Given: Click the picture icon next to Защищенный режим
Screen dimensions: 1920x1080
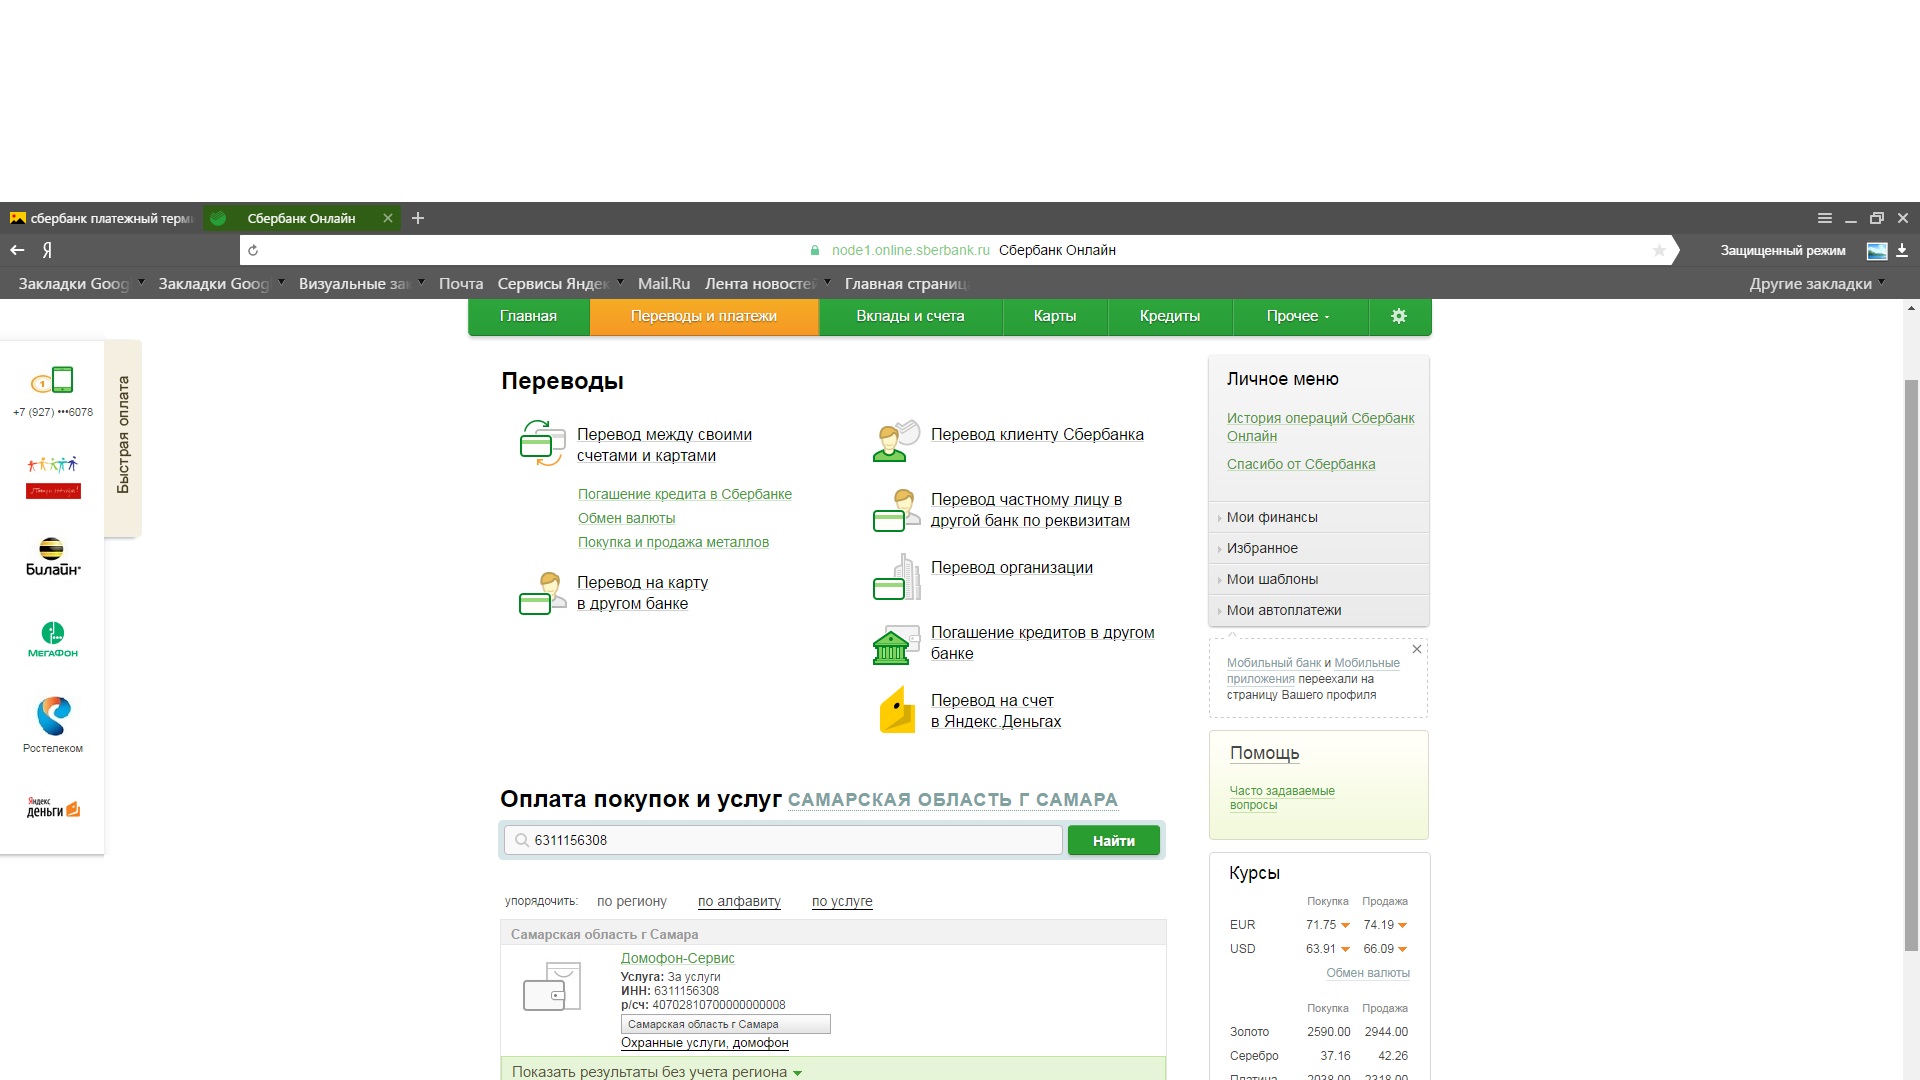Looking at the screenshot, I should click(x=1877, y=251).
